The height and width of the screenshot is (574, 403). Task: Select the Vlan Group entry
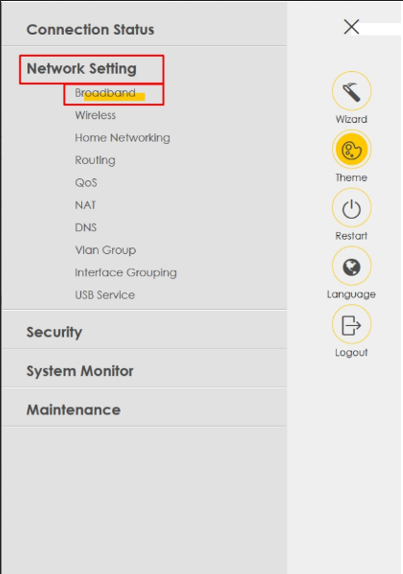click(x=105, y=250)
